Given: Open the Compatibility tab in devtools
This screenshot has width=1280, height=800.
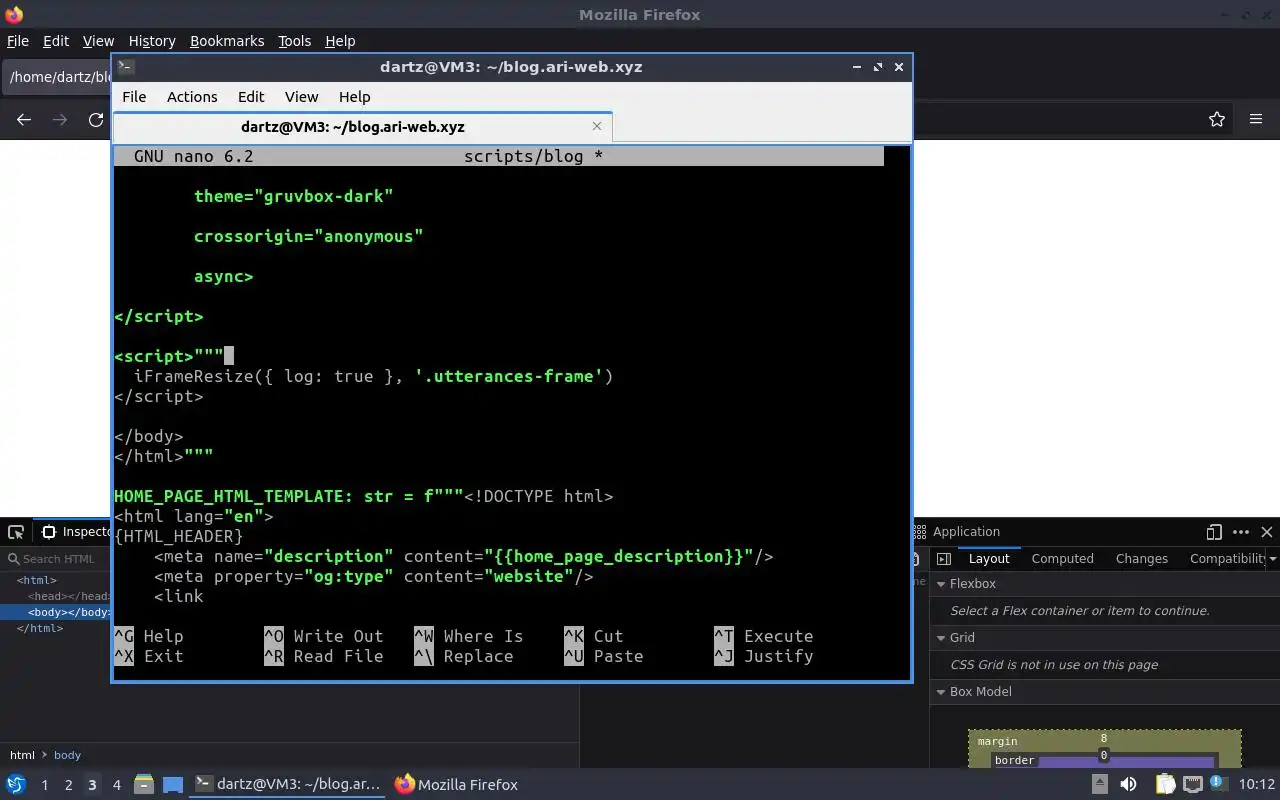Looking at the screenshot, I should click(1227, 559).
